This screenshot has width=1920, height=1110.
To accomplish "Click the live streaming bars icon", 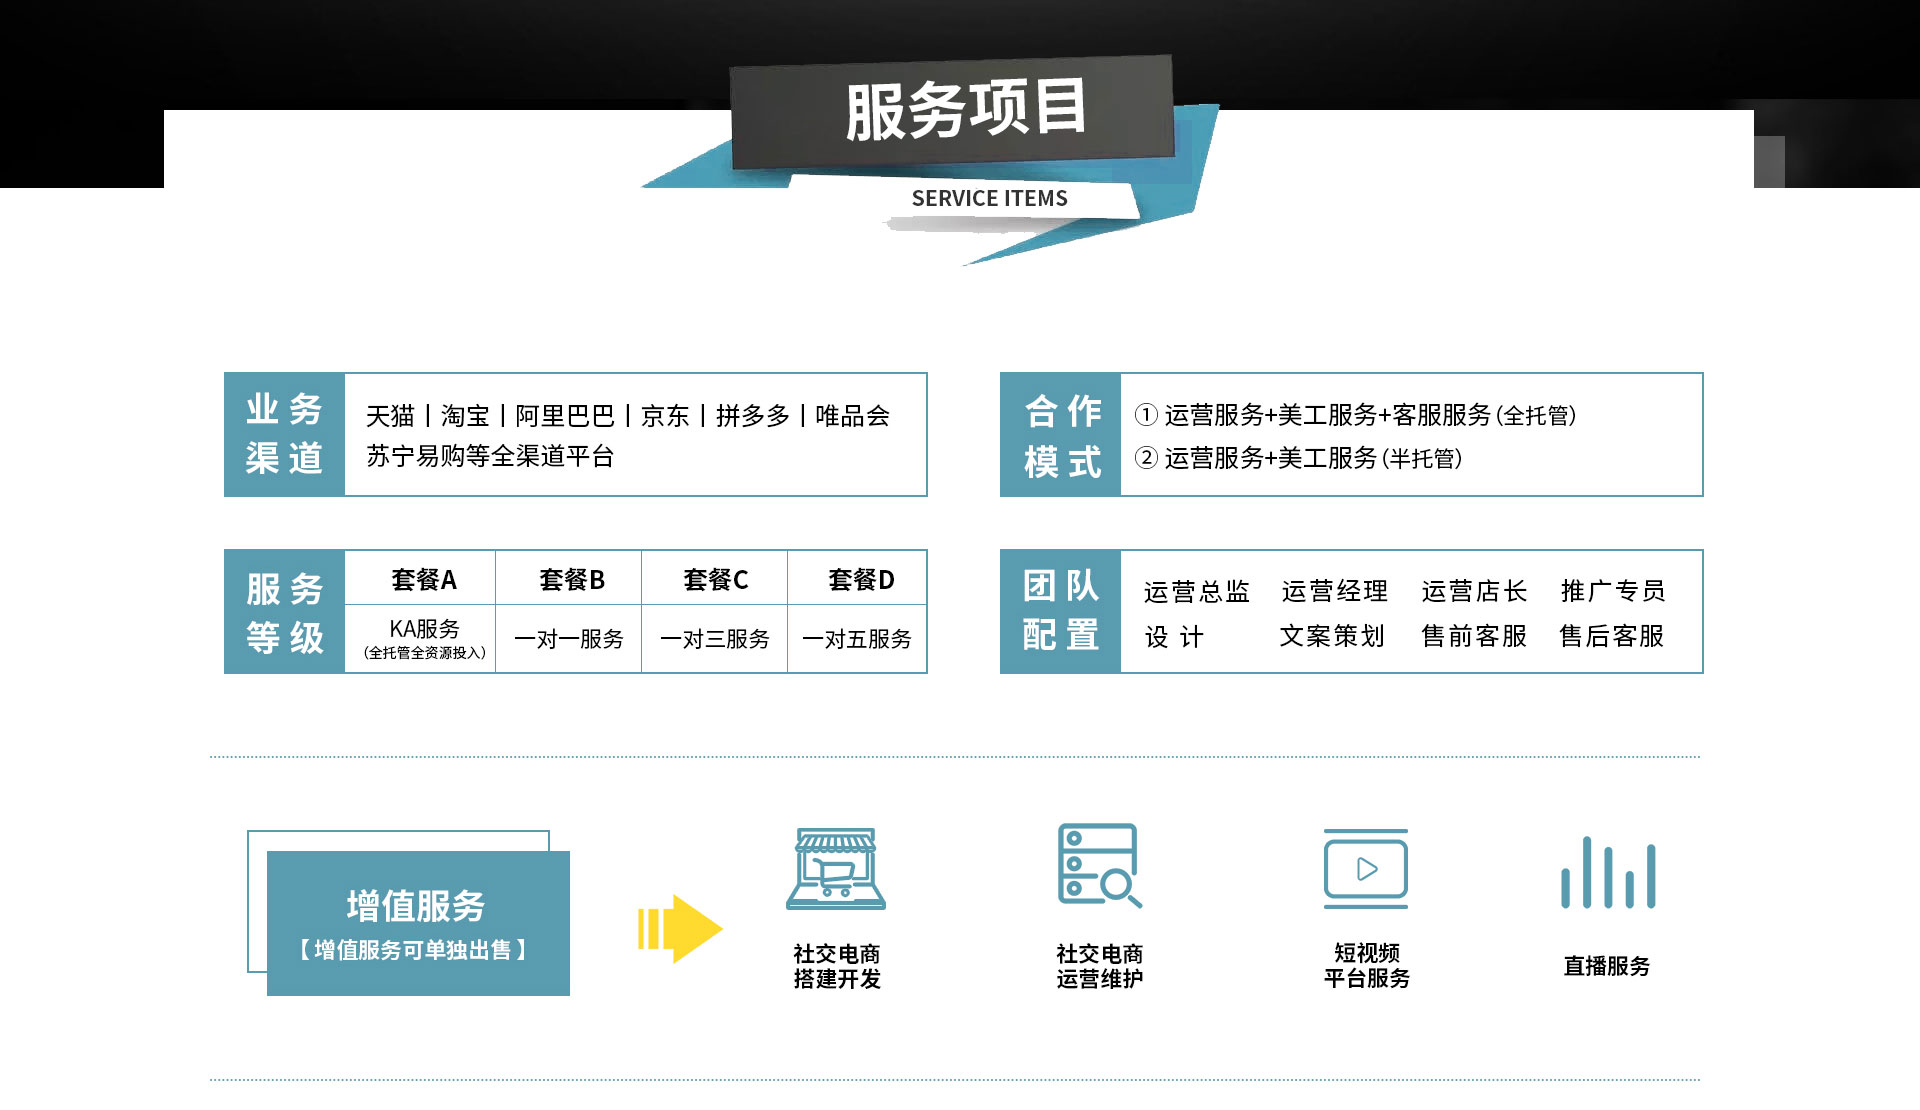I will 1608,873.
